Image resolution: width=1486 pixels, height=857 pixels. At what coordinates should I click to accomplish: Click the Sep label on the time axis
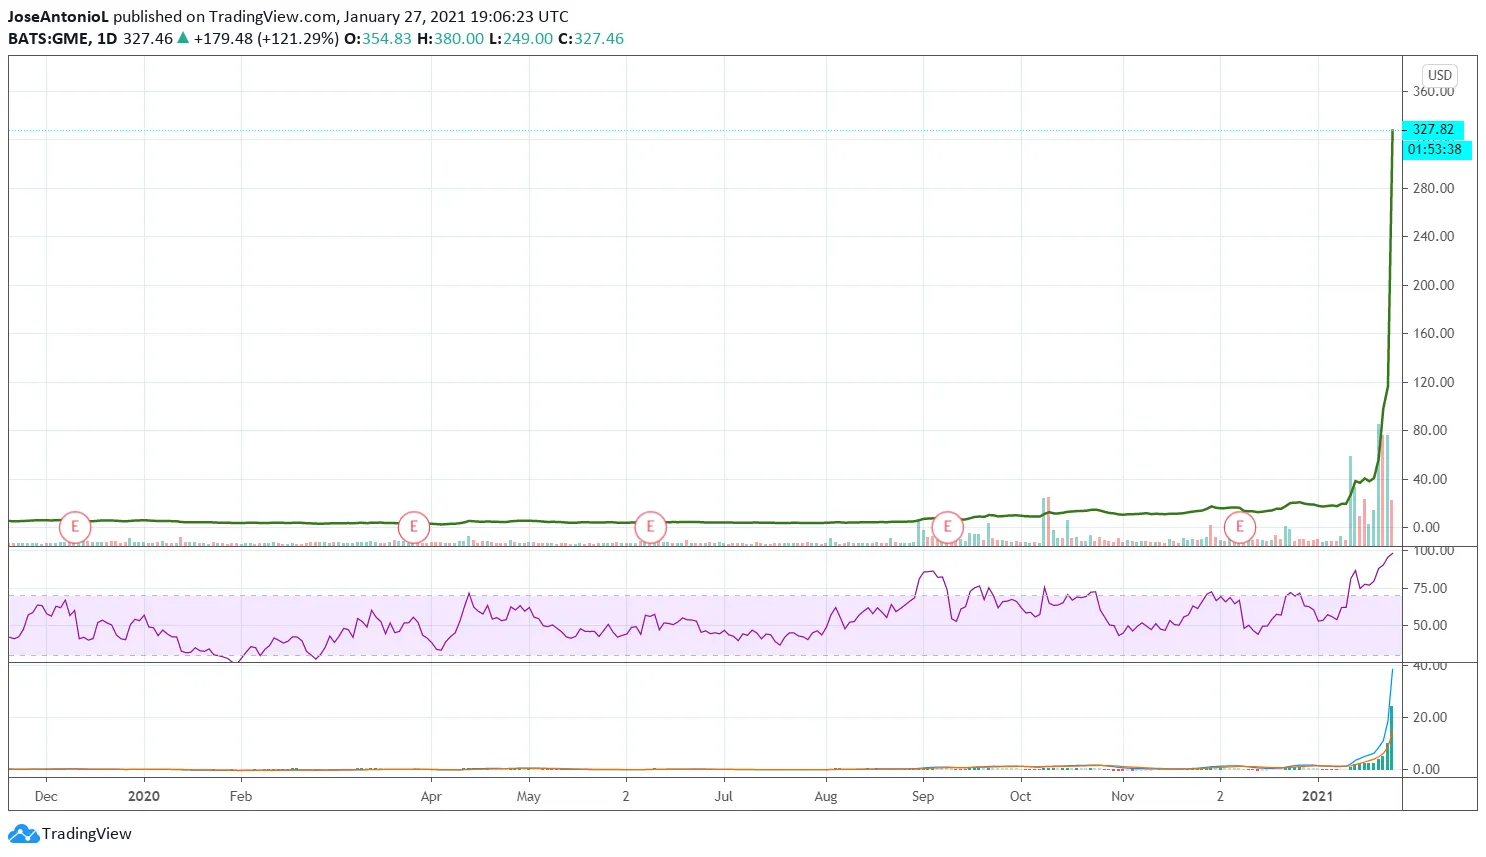(923, 796)
